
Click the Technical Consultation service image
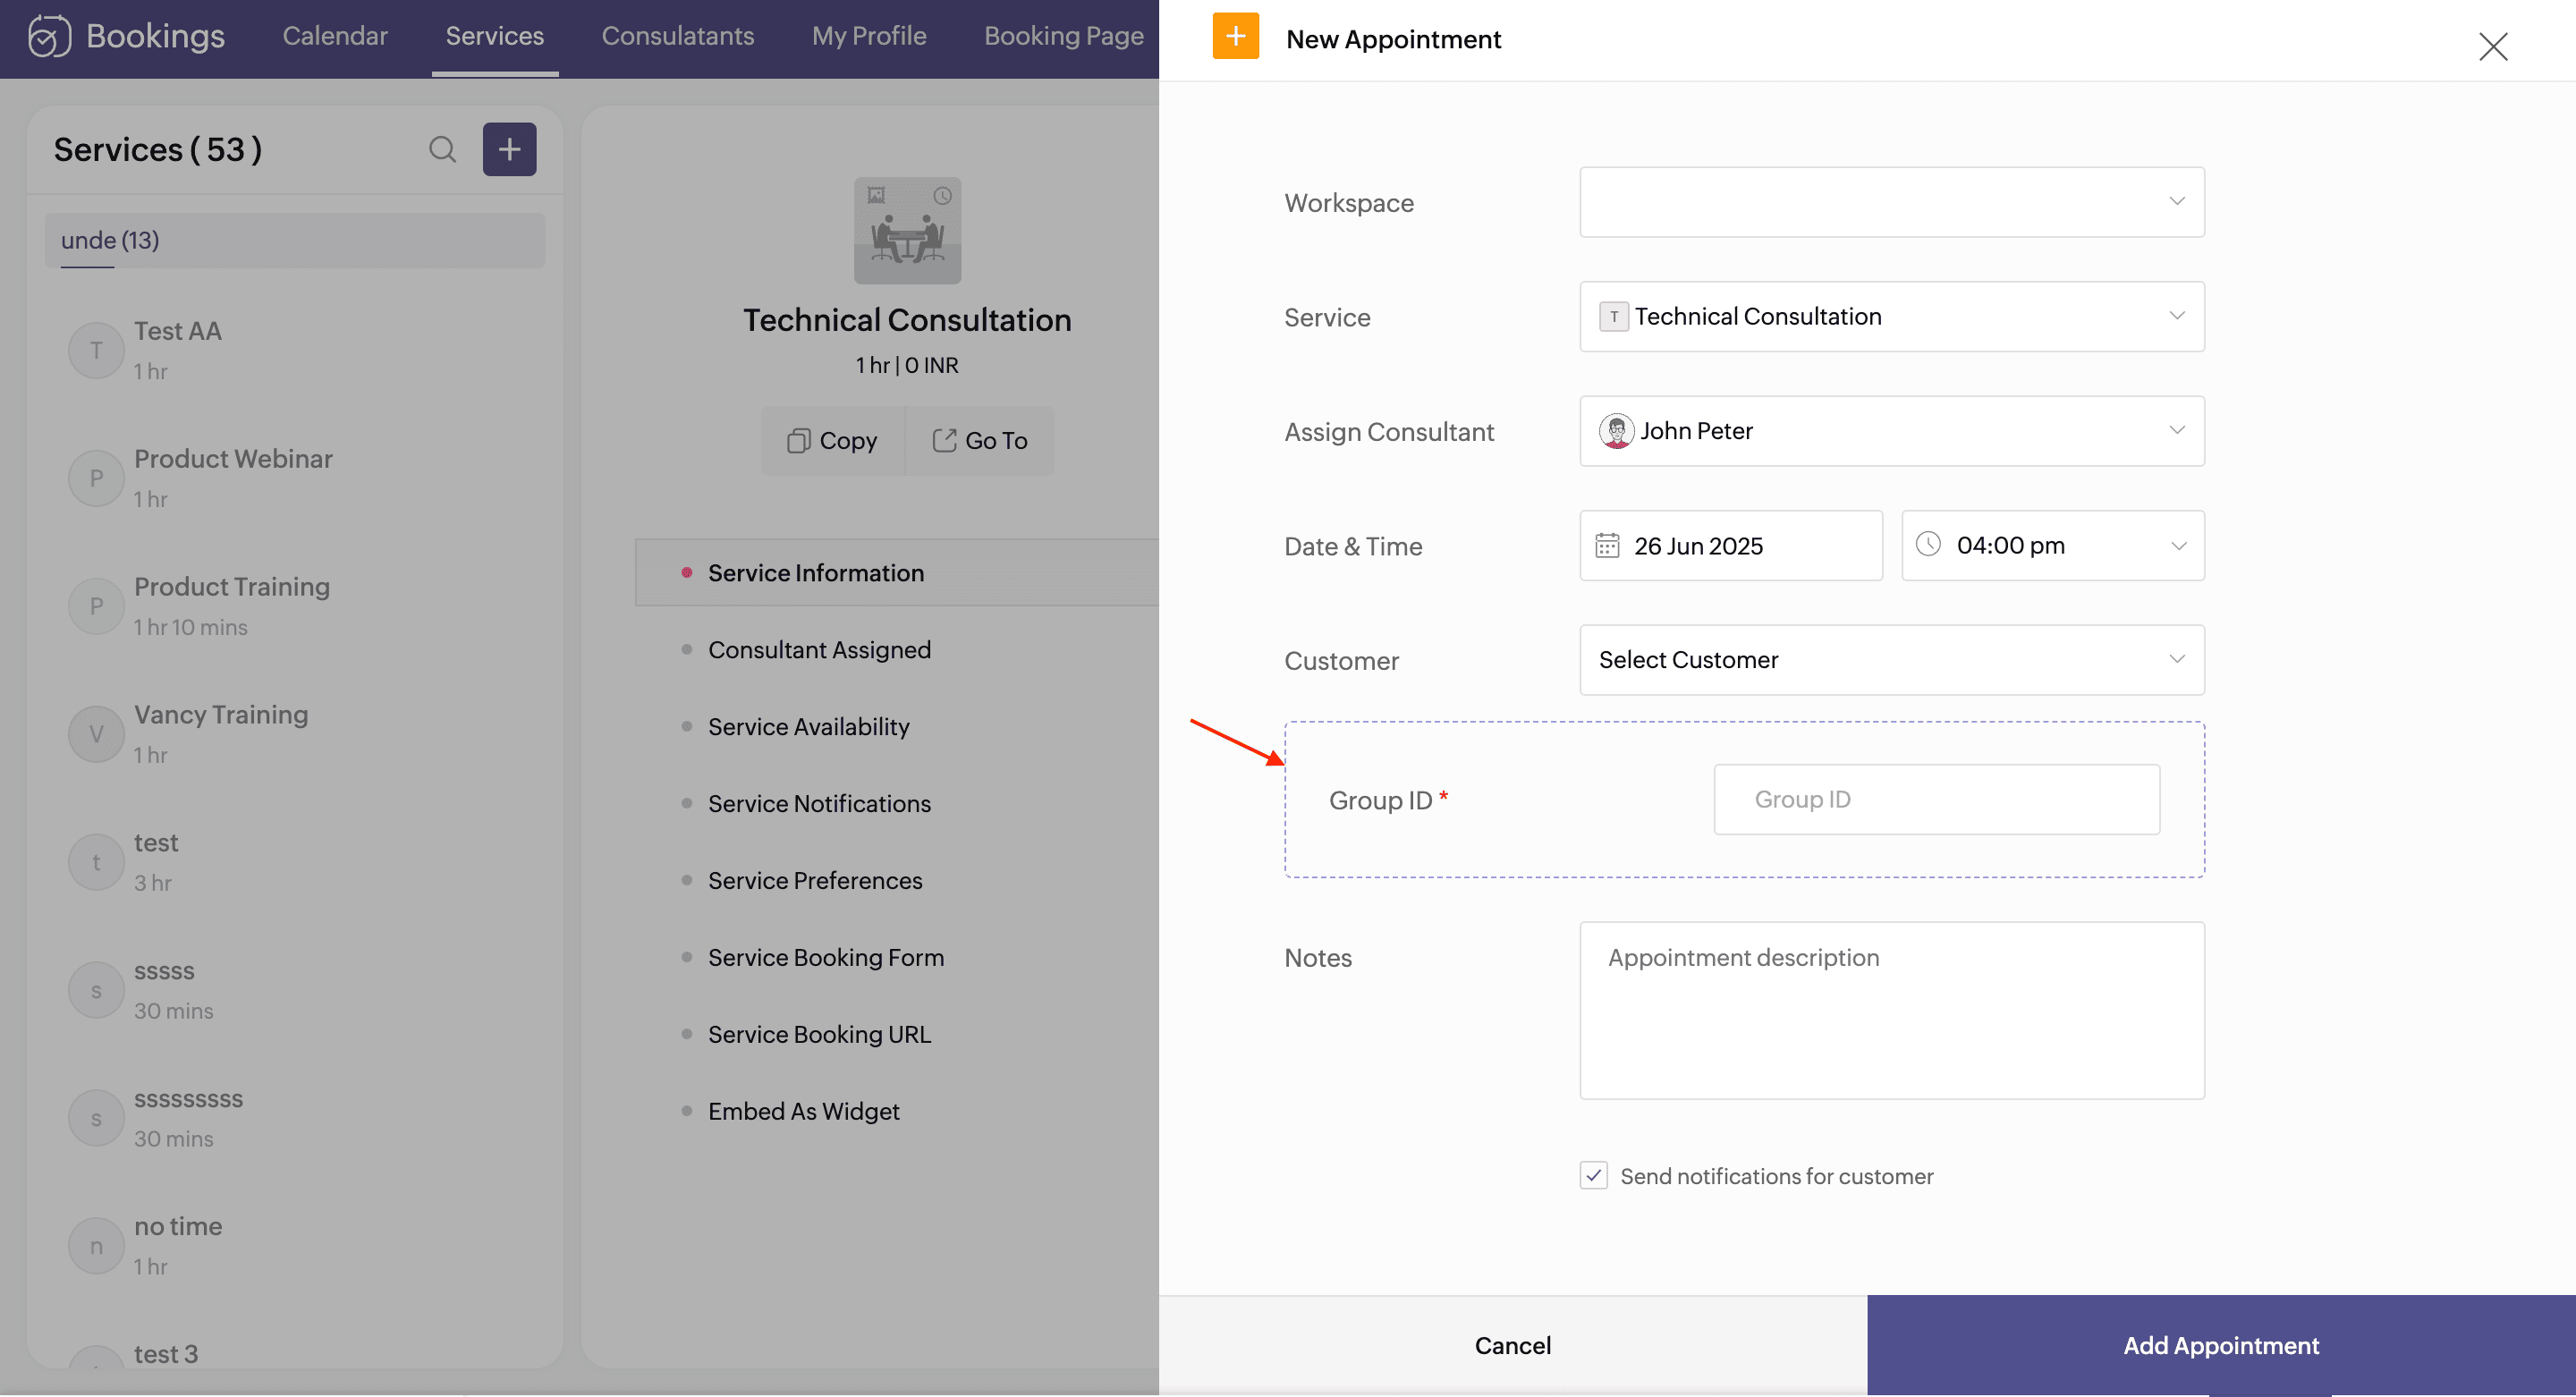tap(907, 230)
